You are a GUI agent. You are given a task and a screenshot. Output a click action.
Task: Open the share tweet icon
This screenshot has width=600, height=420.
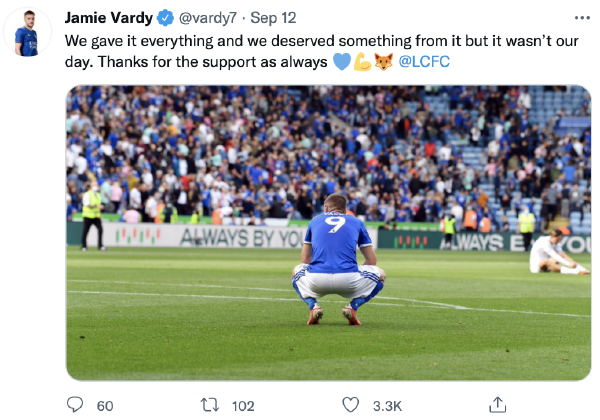497,405
